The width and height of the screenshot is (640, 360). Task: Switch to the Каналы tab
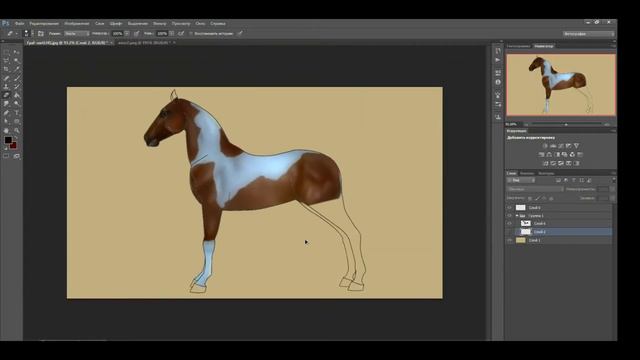click(527, 173)
